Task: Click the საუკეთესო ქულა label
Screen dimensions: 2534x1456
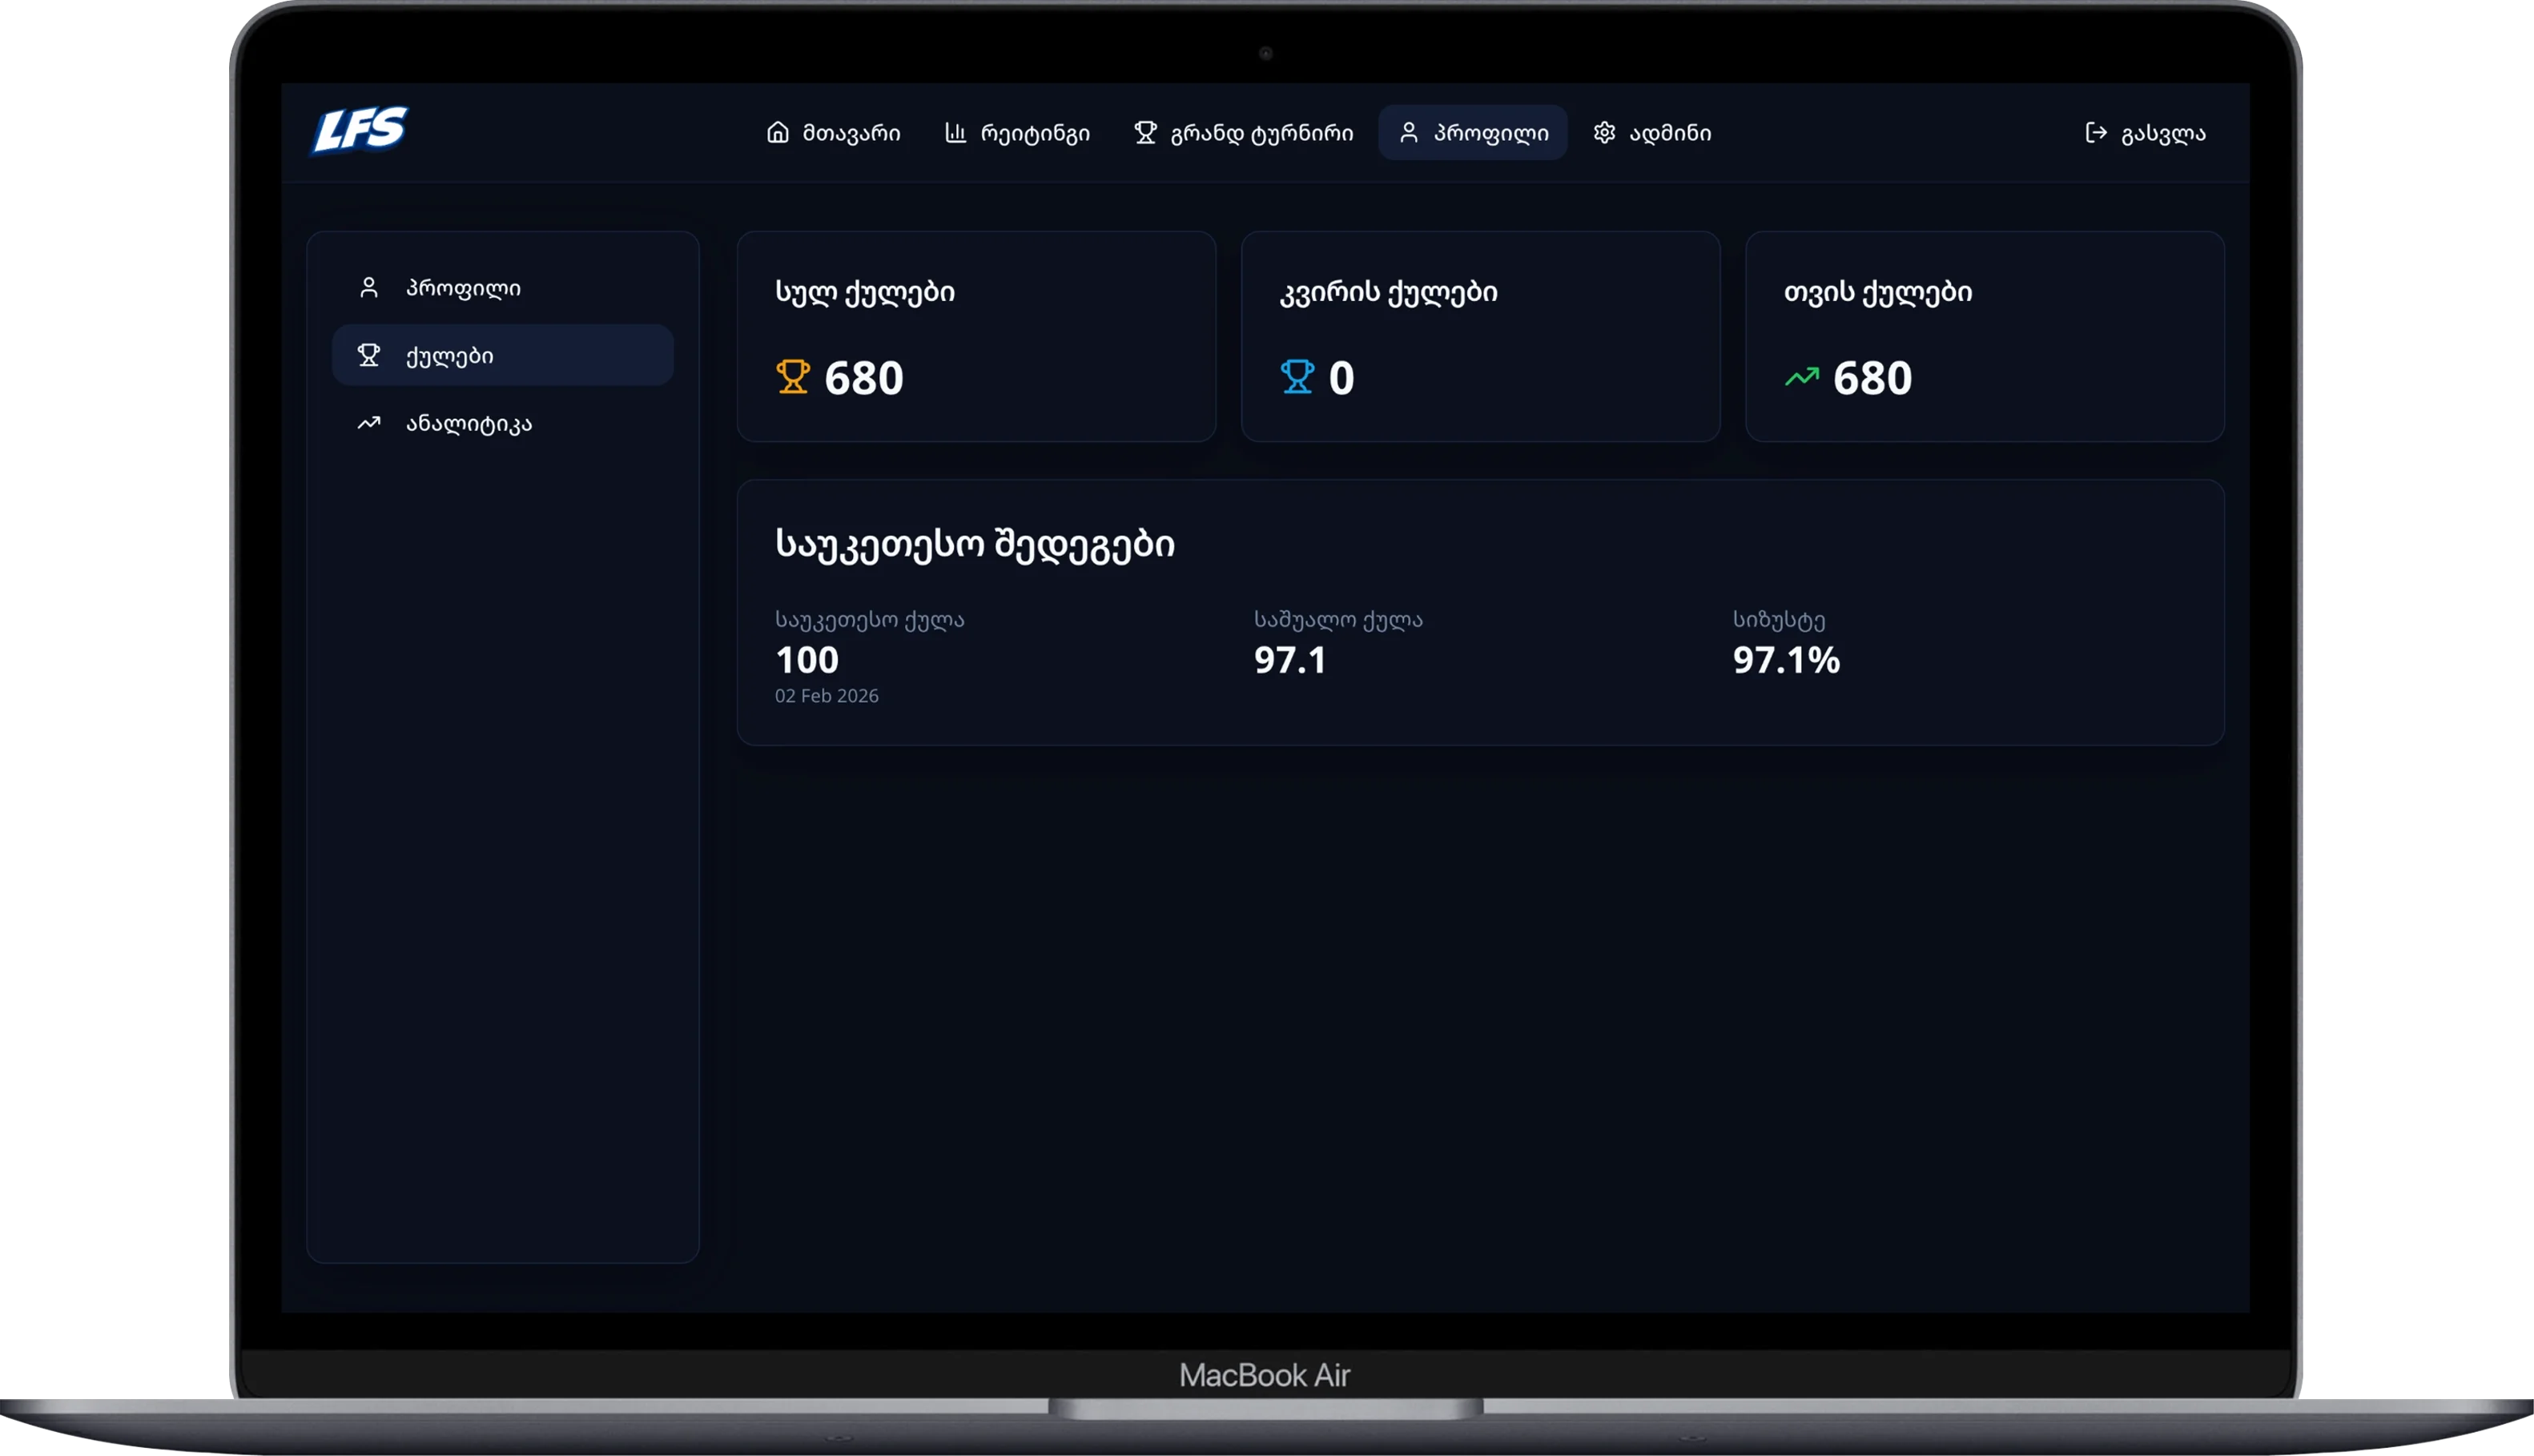Action: pos(870,620)
